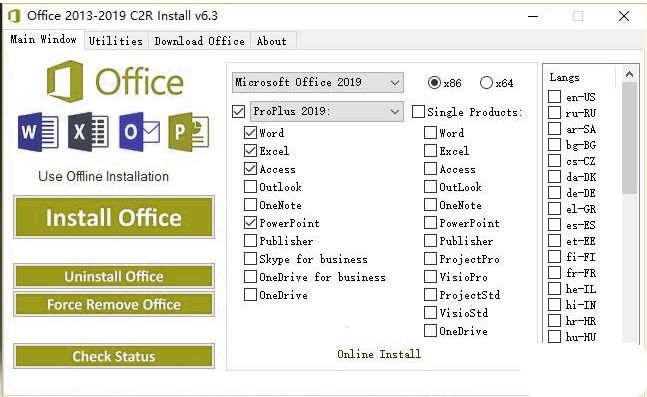Uncheck Access in the ProPlus list
The height and width of the screenshot is (397, 647).
click(x=250, y=169)
